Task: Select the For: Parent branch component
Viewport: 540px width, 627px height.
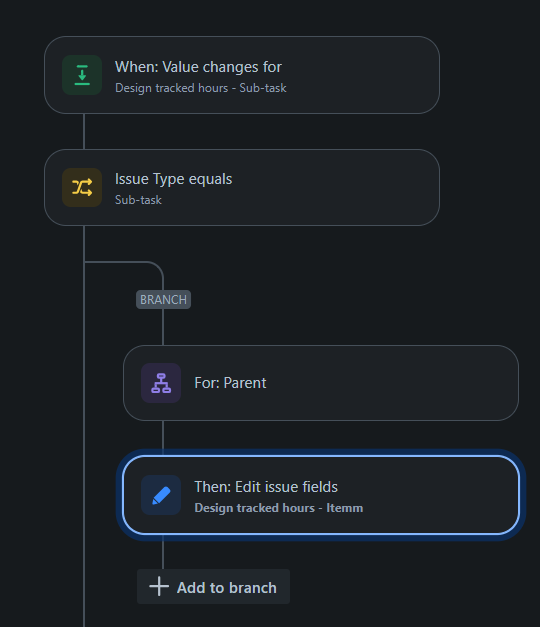Action: click(321, 383)
